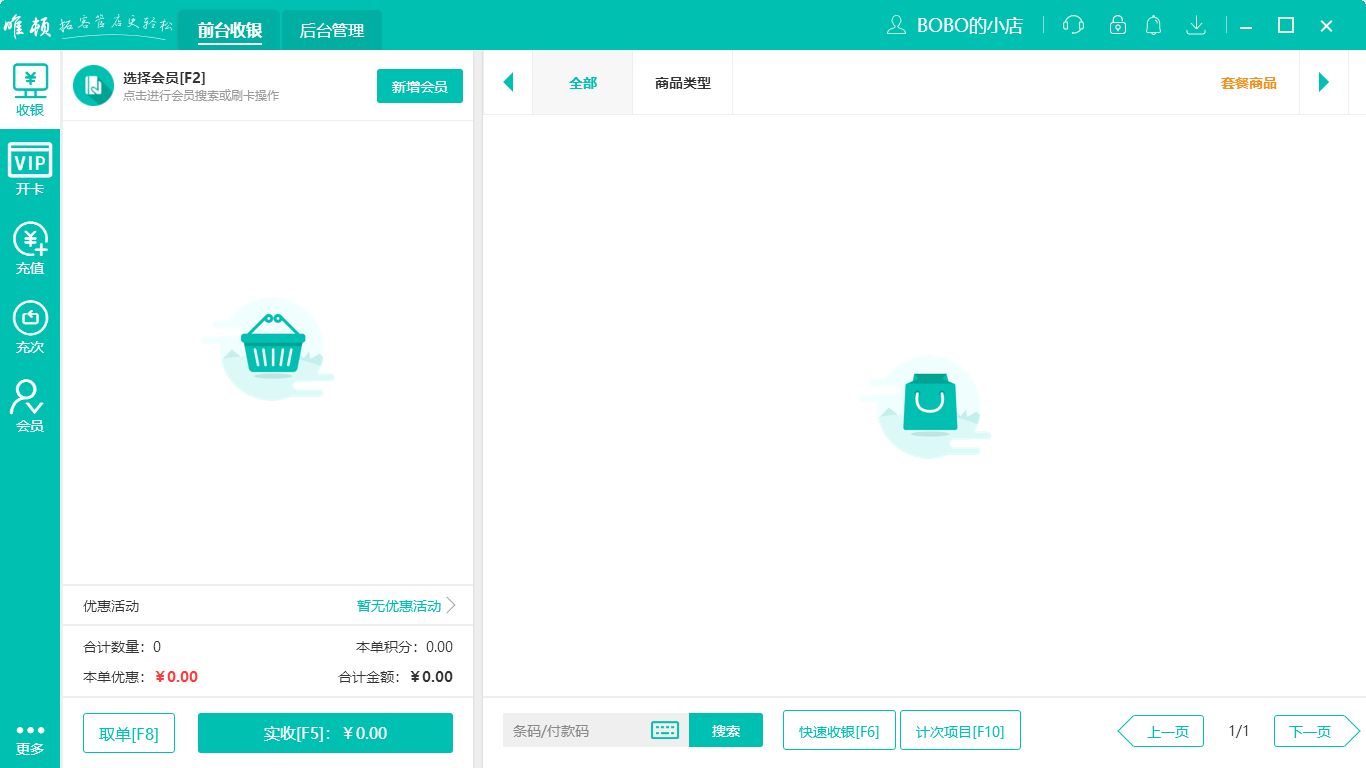Image resolution: width=1366 pixels, height=768 pixels.
Task: Click the 本单优惠 discount amount
Action: click(x=176, y=676)
